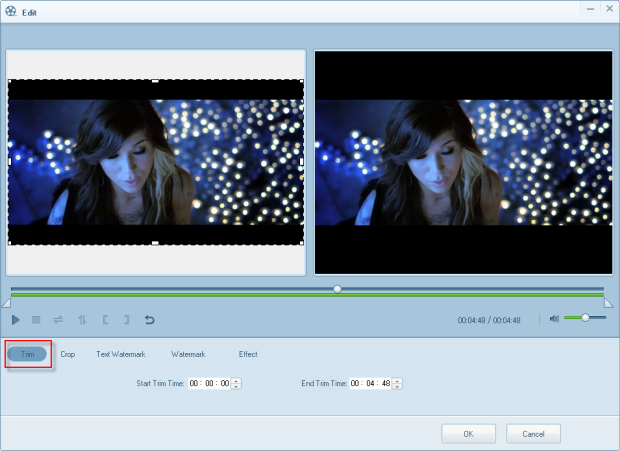Click the playback position slider knob
Image resolution: width=620 pixels, height=451 pixels.
click(x=337, y=289)
